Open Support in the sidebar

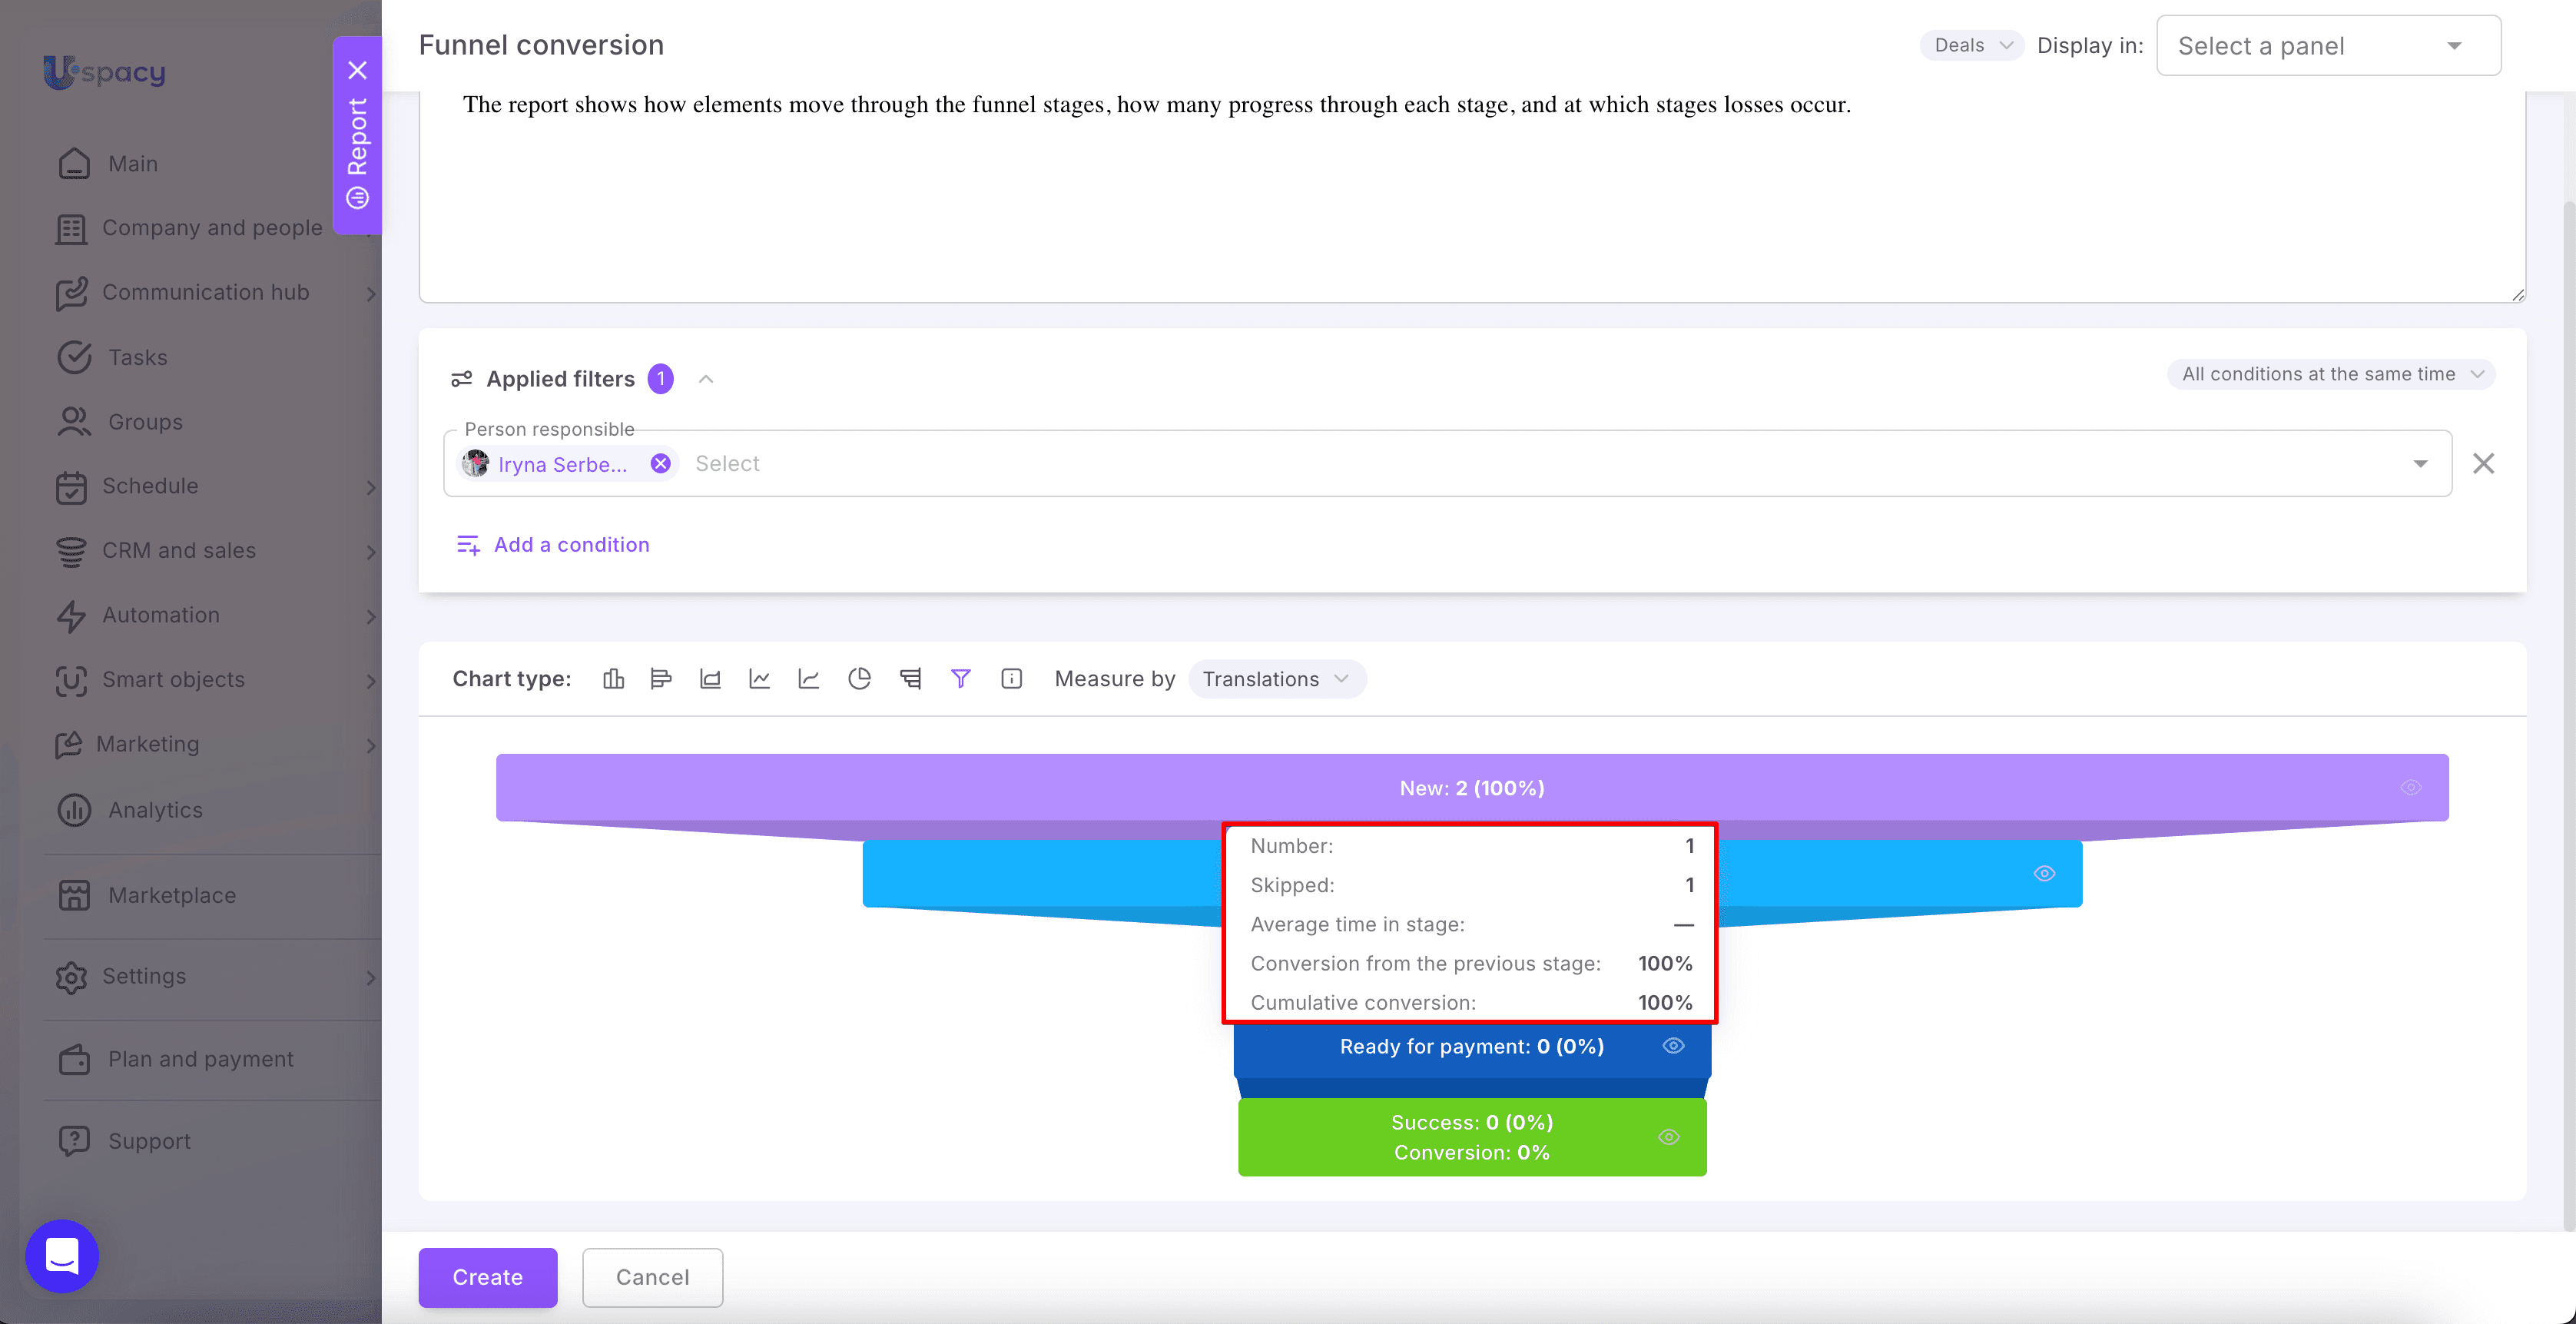[x=150, y=1141]
